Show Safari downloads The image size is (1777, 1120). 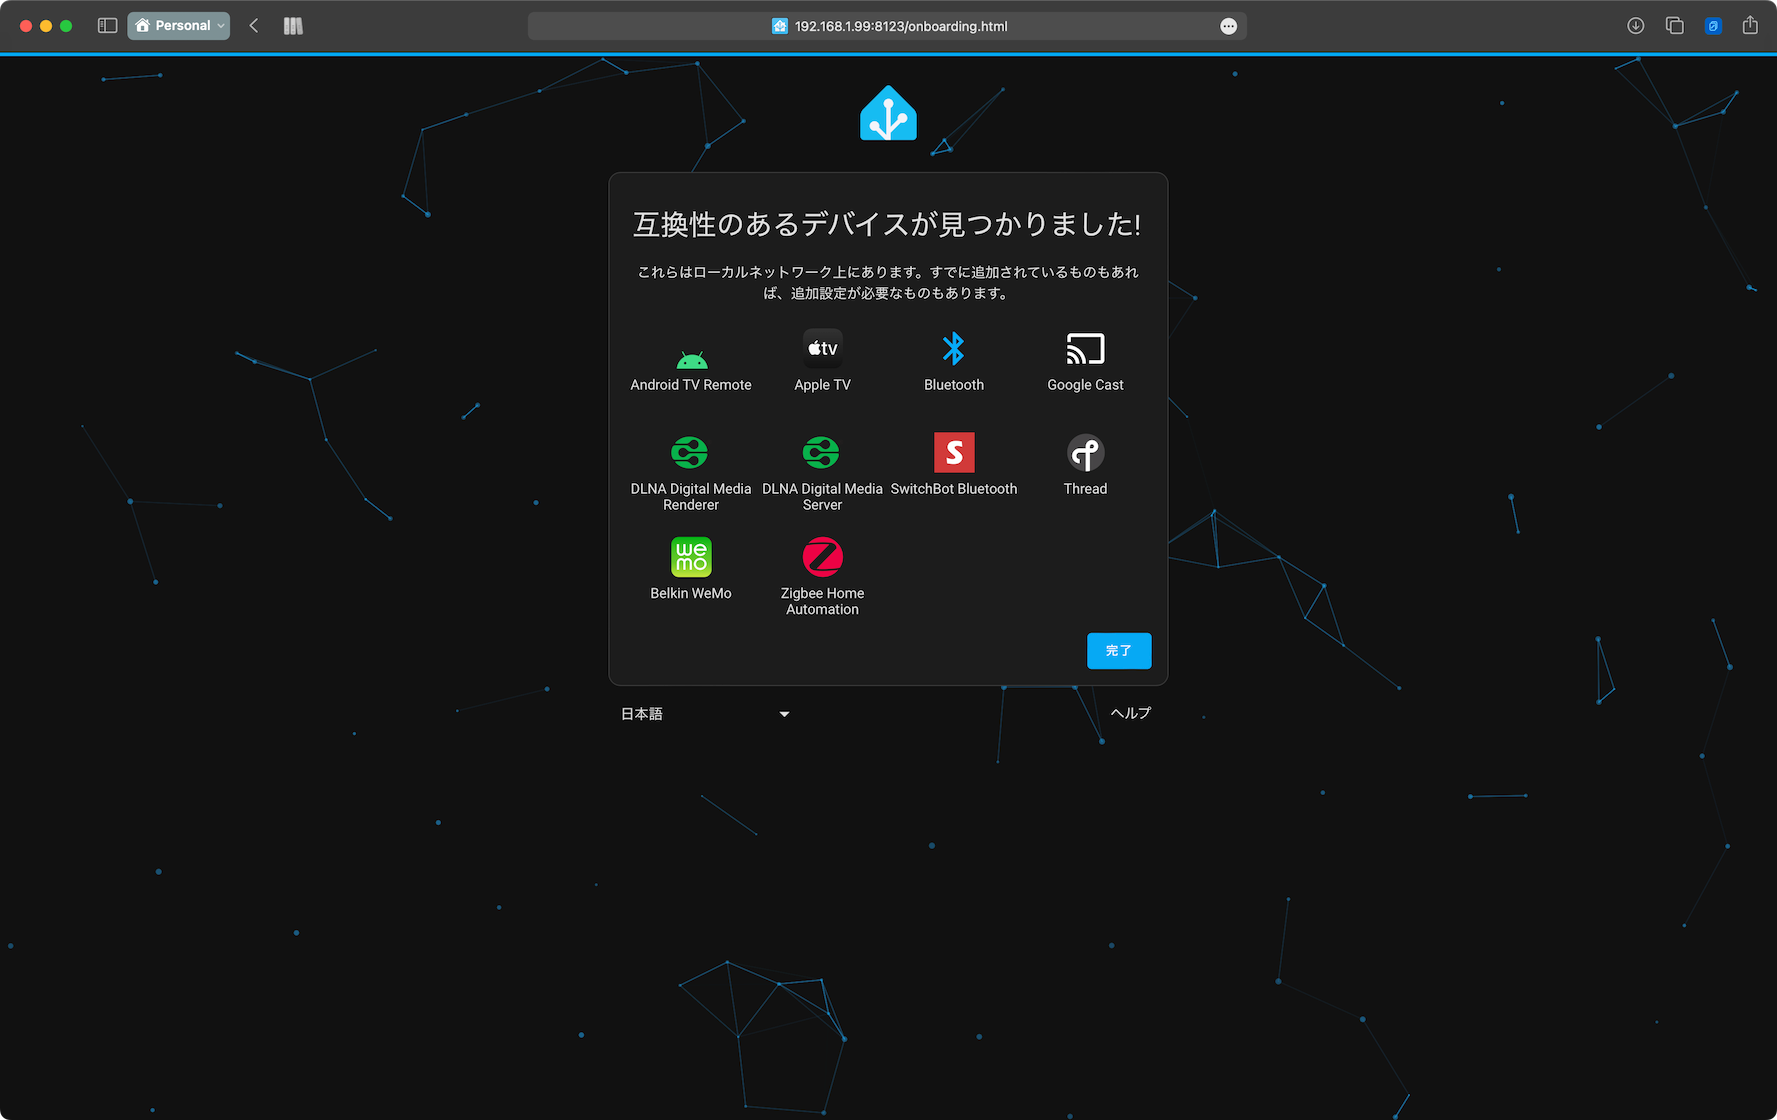tap(1636, 26)
